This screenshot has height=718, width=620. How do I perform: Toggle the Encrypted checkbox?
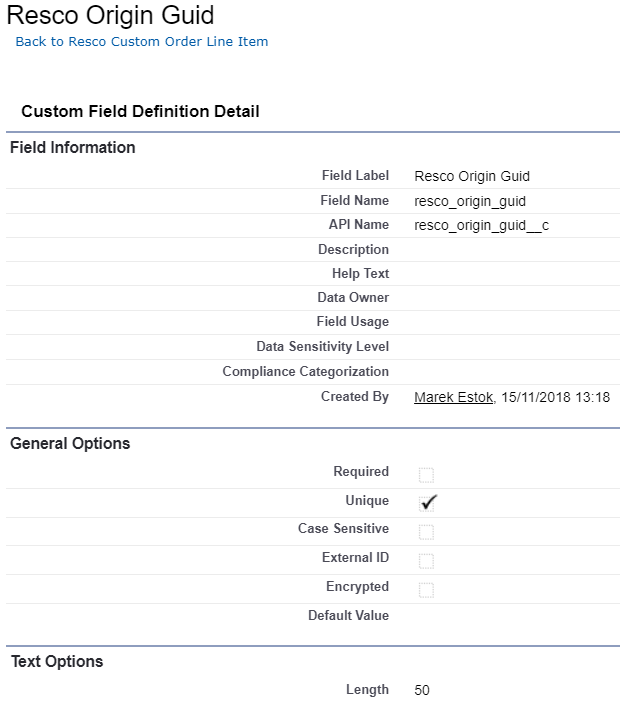[x=426, y=590]
